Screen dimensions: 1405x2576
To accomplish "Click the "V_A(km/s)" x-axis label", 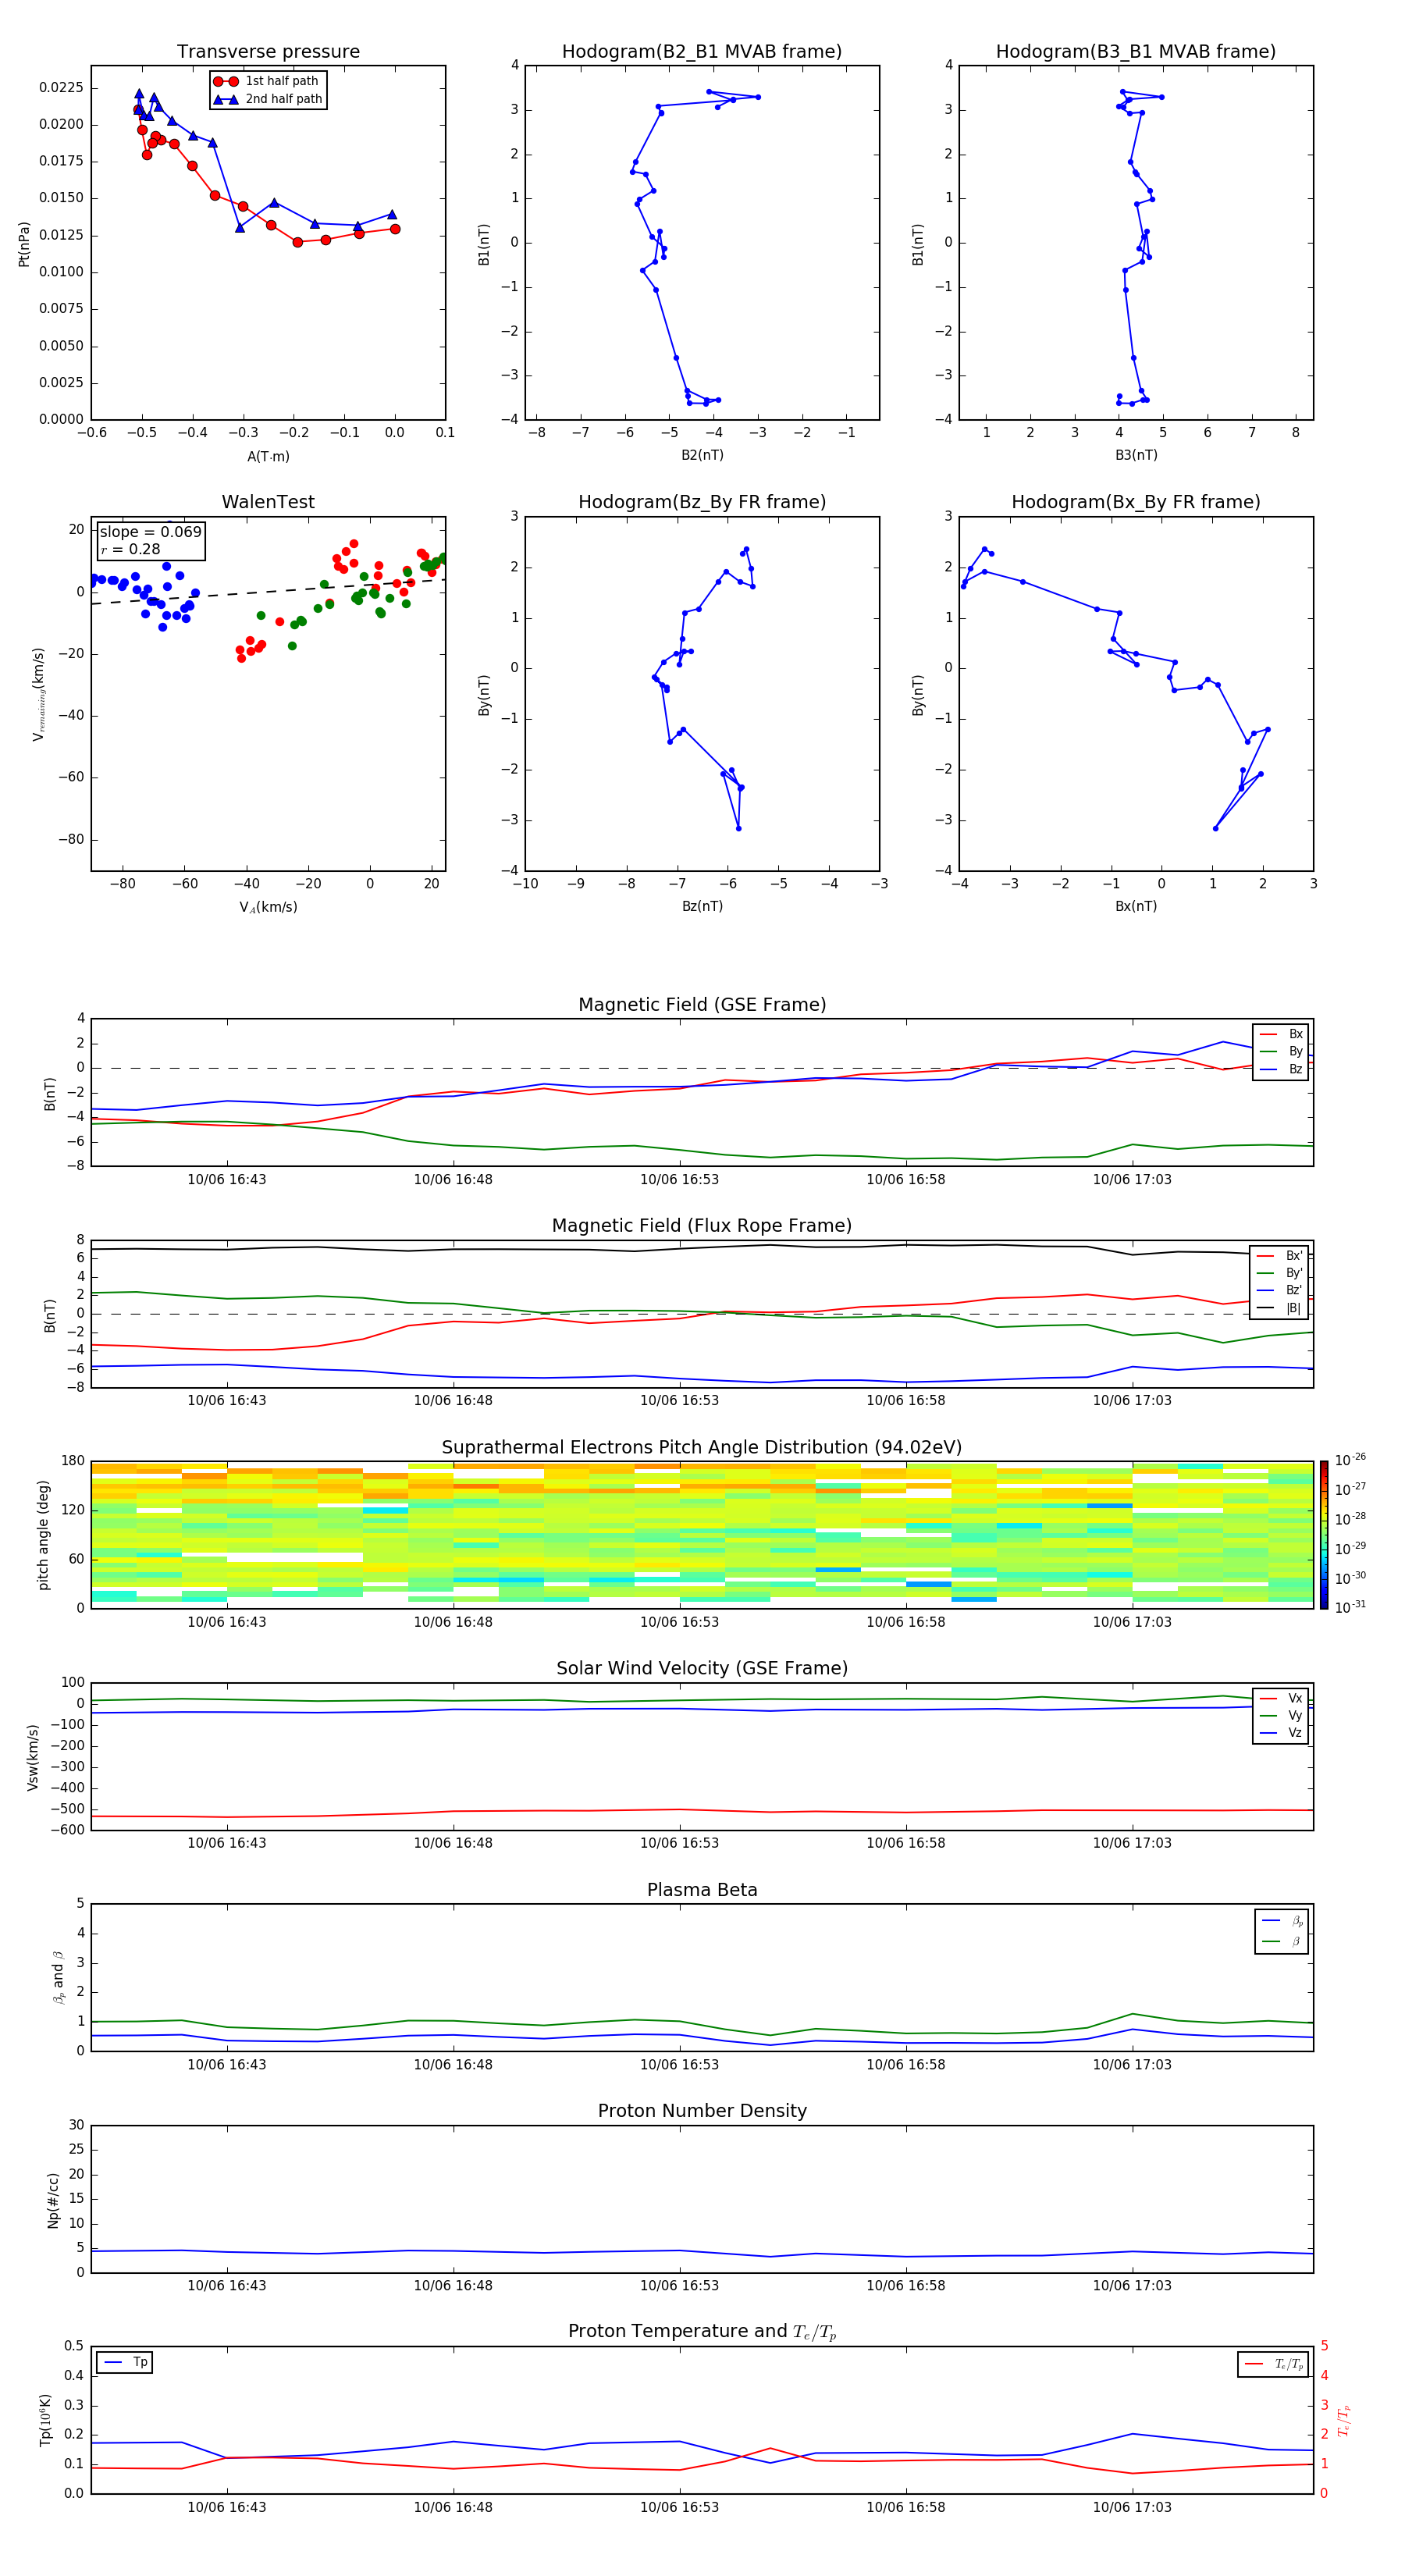I will pyautogui.click(x=268, y=907).
